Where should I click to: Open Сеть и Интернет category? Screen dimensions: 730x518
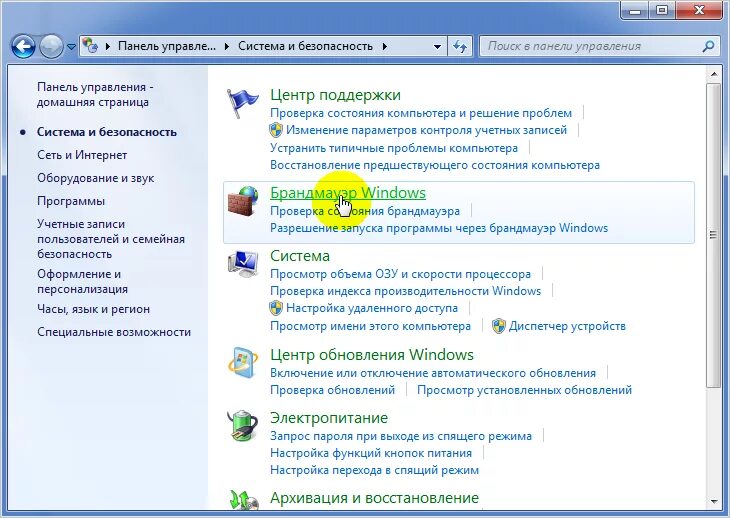click(x=82, y=155)
